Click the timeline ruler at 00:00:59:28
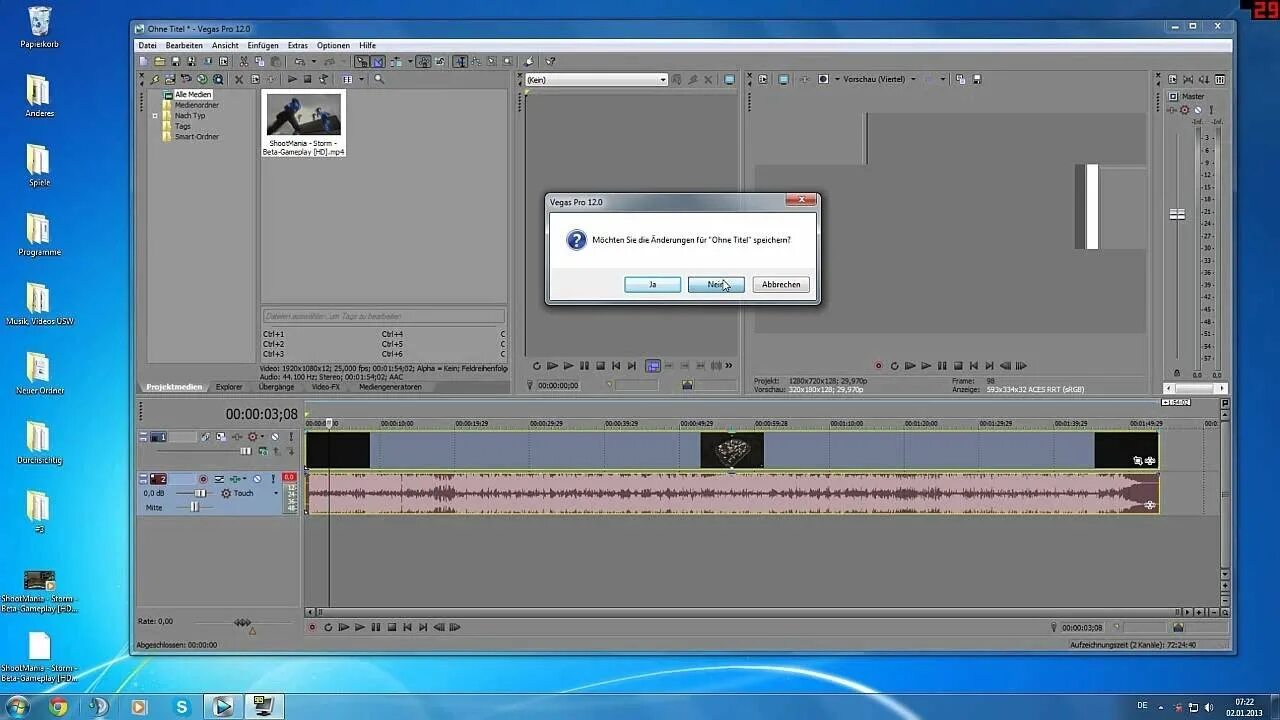The height and width of the screenshot is (720, 1280). pos(770,423)
